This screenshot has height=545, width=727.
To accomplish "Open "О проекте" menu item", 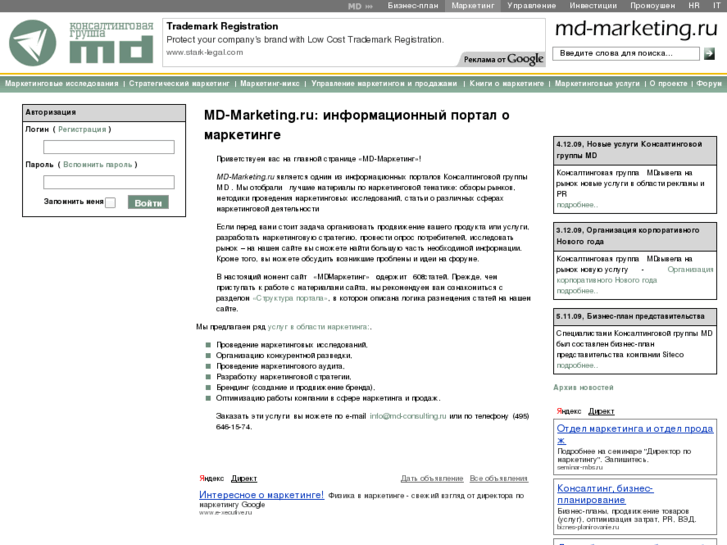I will (668, 83).
